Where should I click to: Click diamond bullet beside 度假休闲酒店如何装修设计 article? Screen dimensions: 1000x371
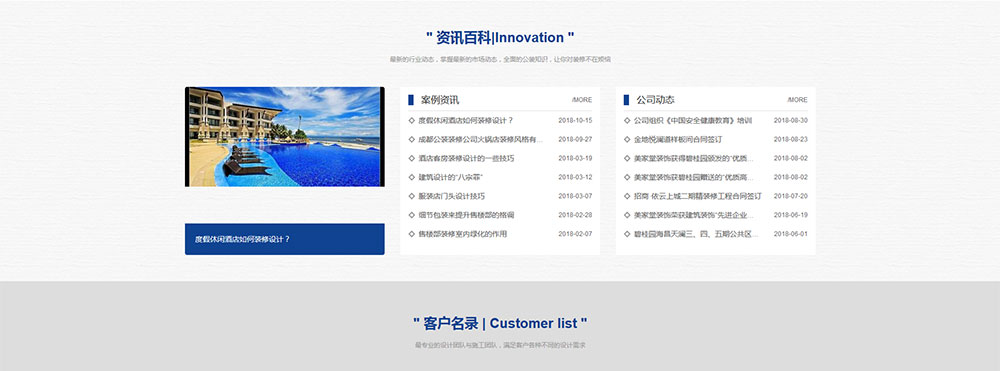coord(412,120)
